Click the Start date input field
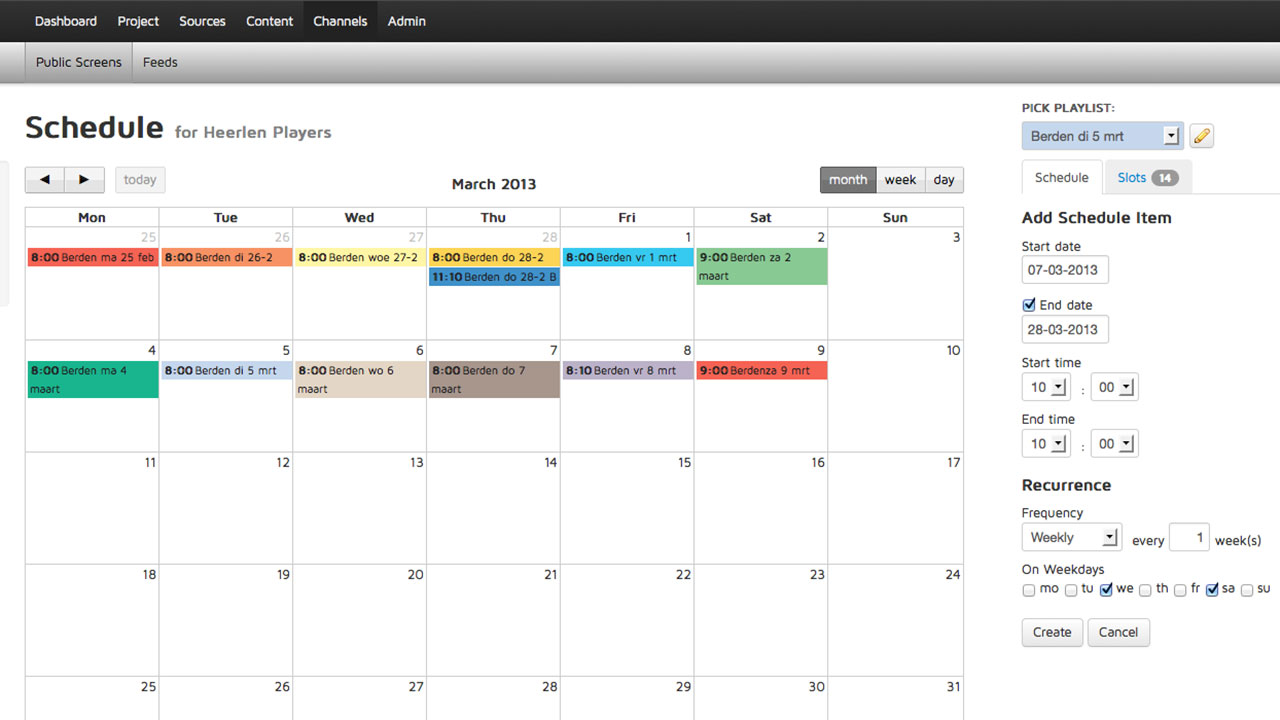The width and height of the screenshot is (1280, 720). (1065, 270)
